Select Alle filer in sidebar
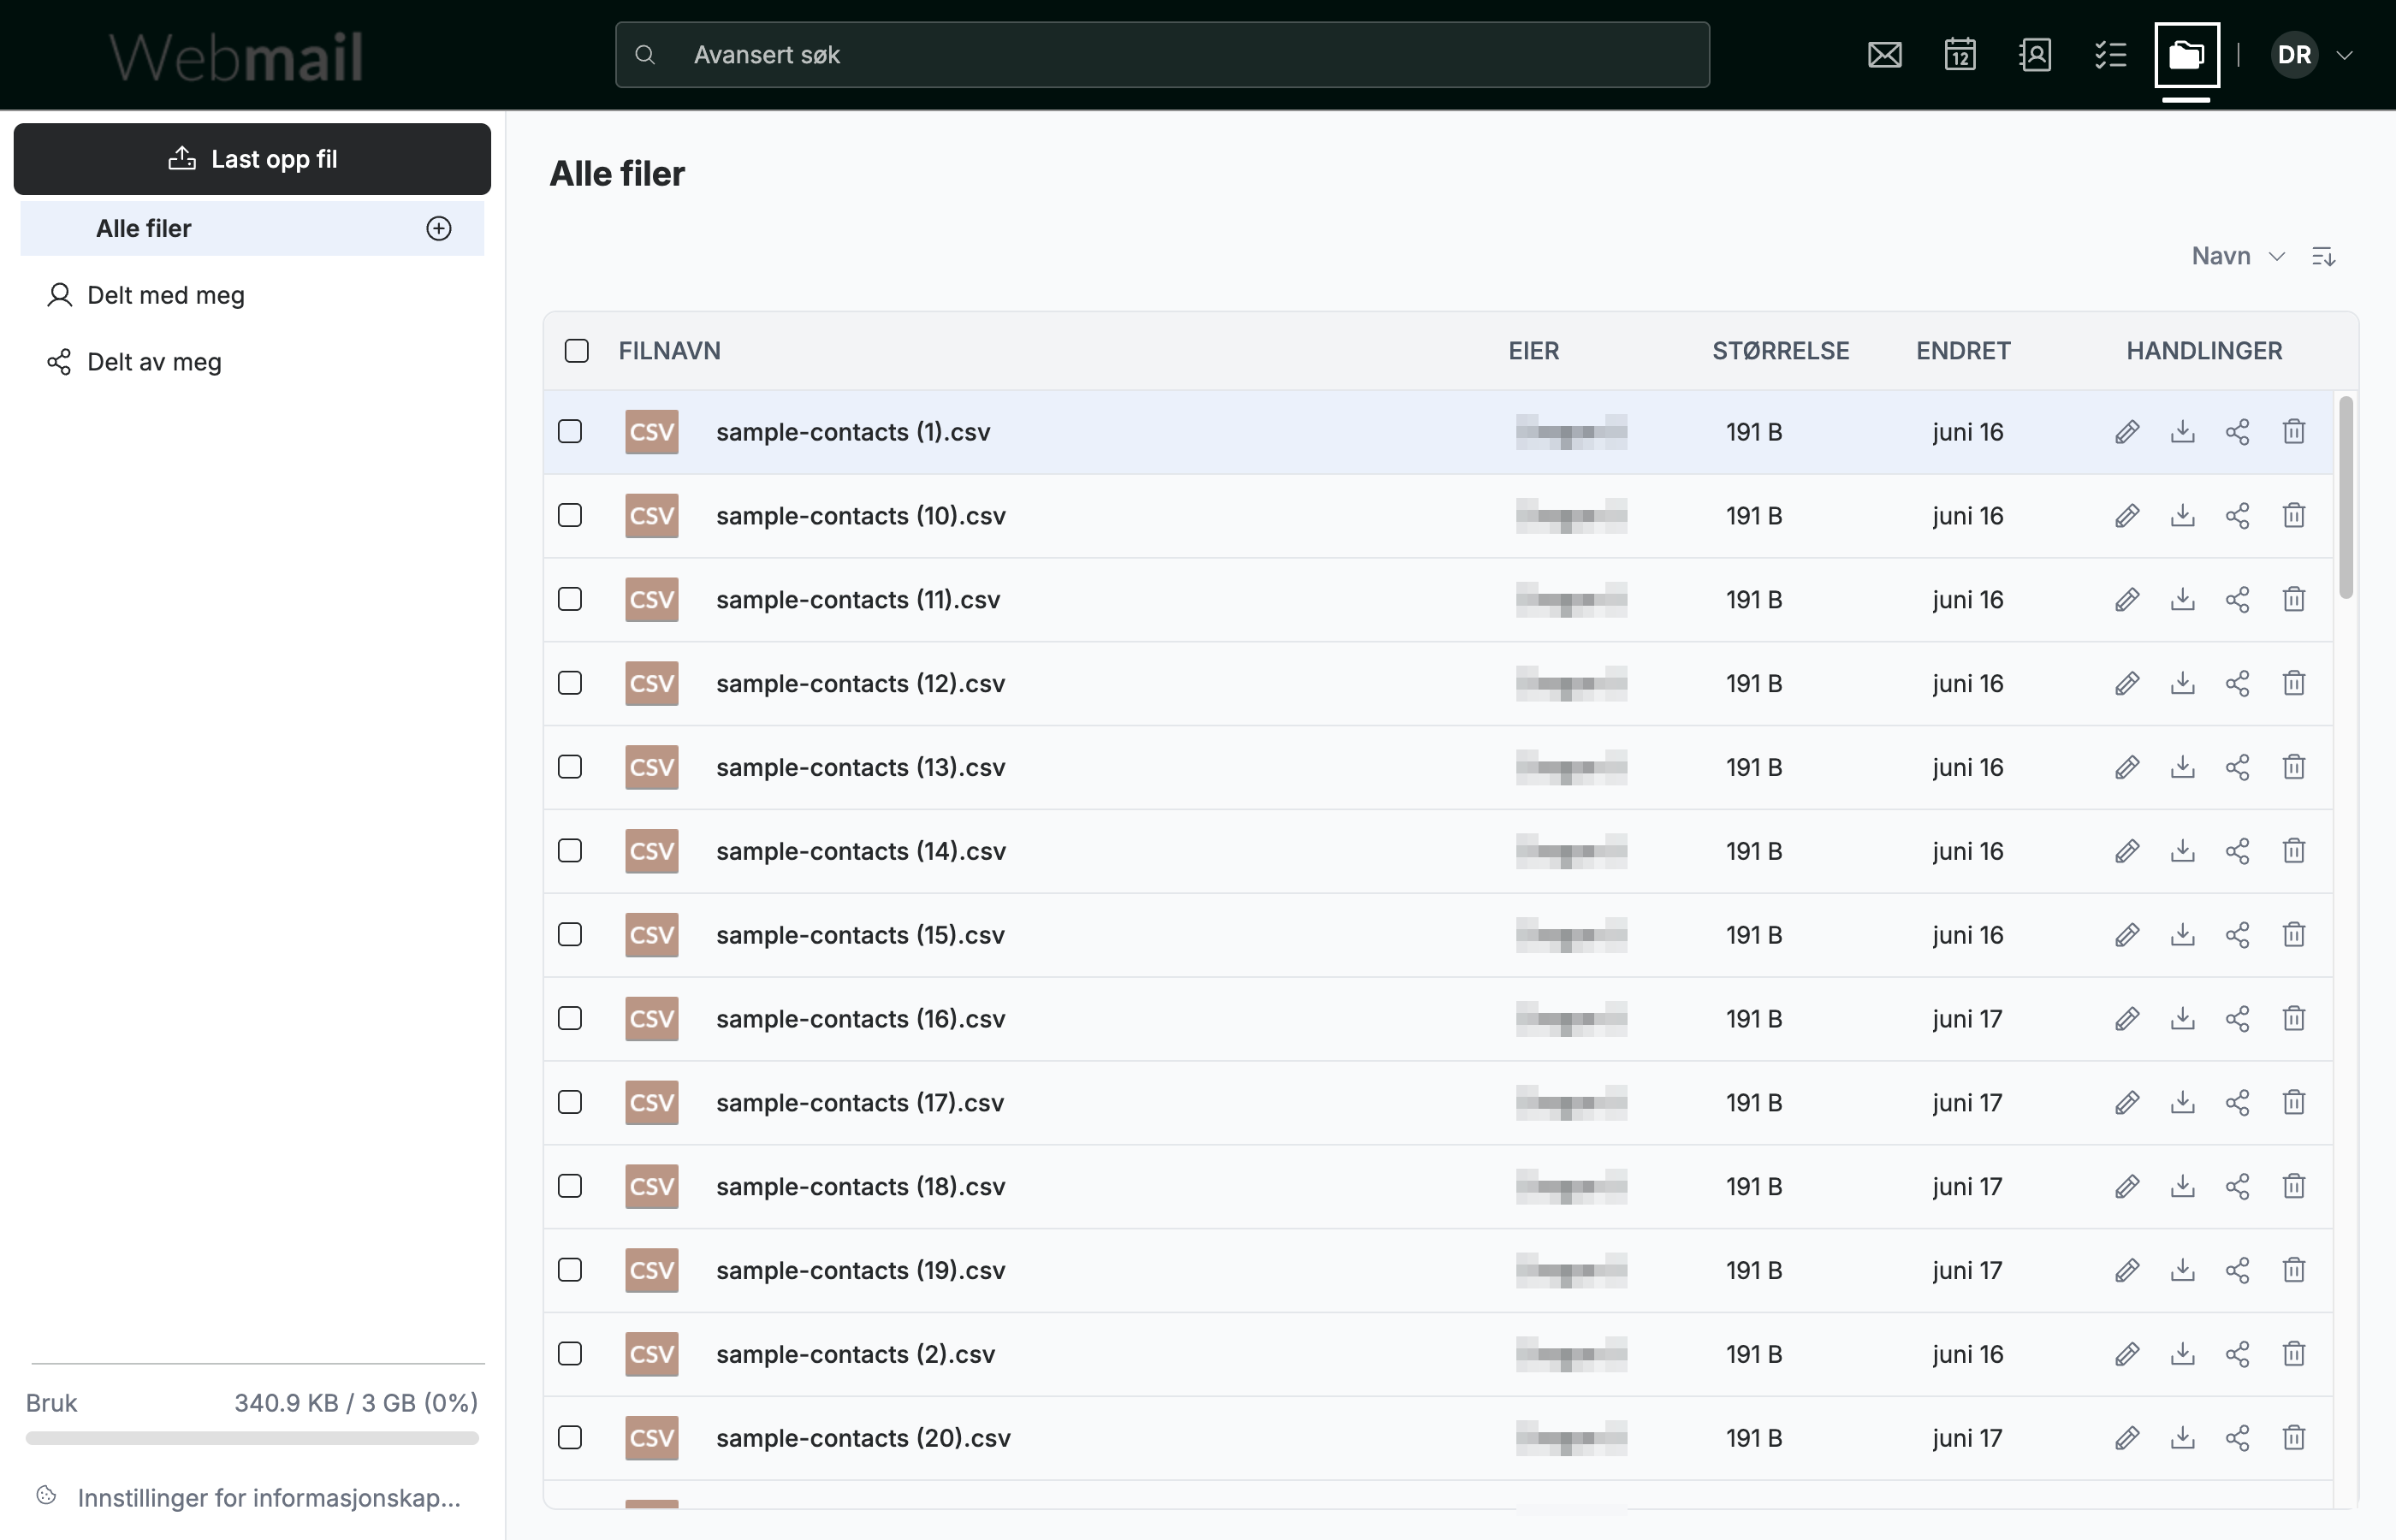 pos(252,229)
